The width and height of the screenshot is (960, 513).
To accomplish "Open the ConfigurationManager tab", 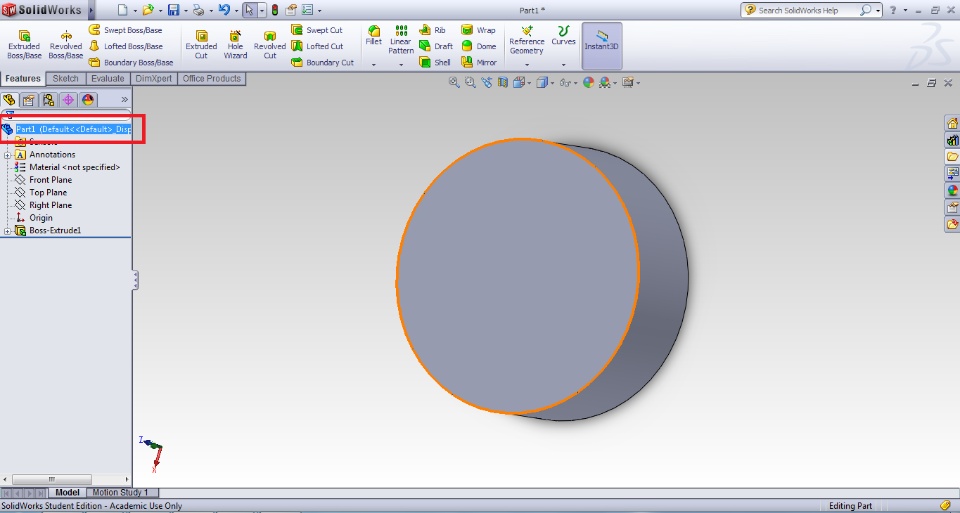I will (x=48, y=100).
